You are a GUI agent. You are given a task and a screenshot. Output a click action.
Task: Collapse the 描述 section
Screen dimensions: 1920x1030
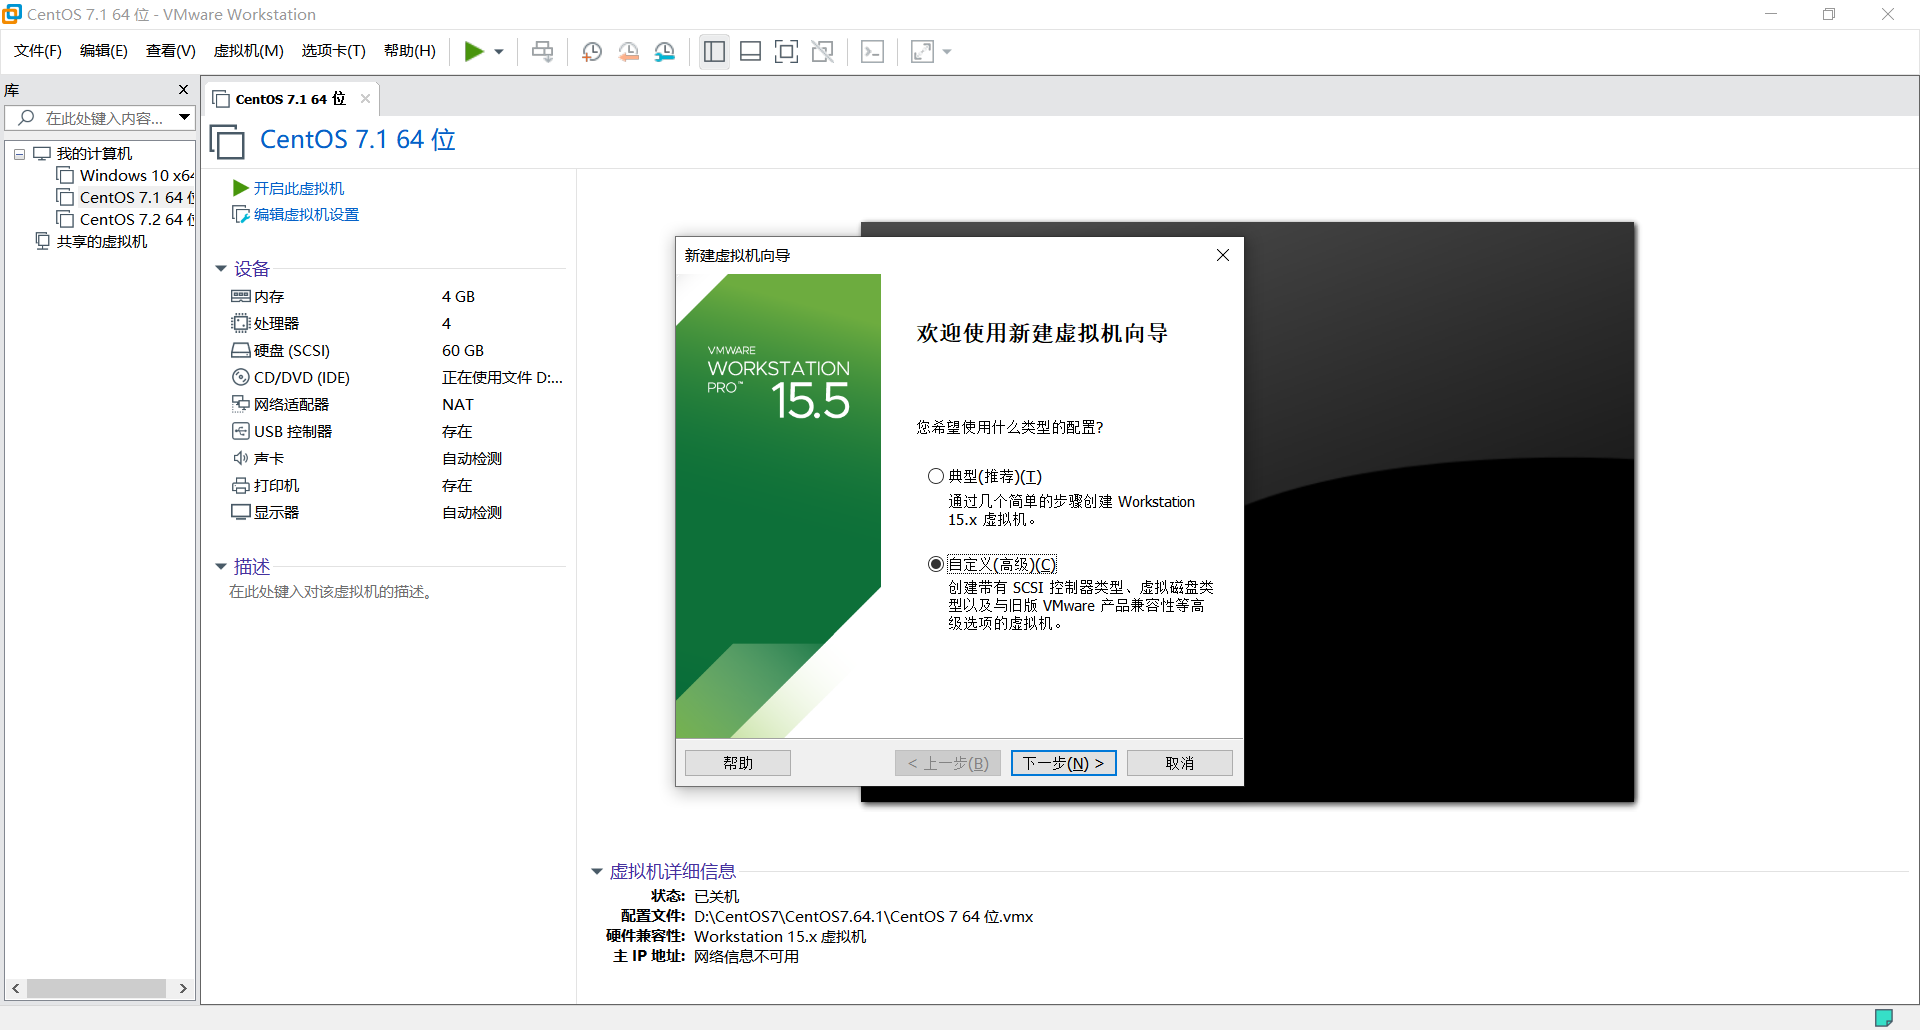221,567
